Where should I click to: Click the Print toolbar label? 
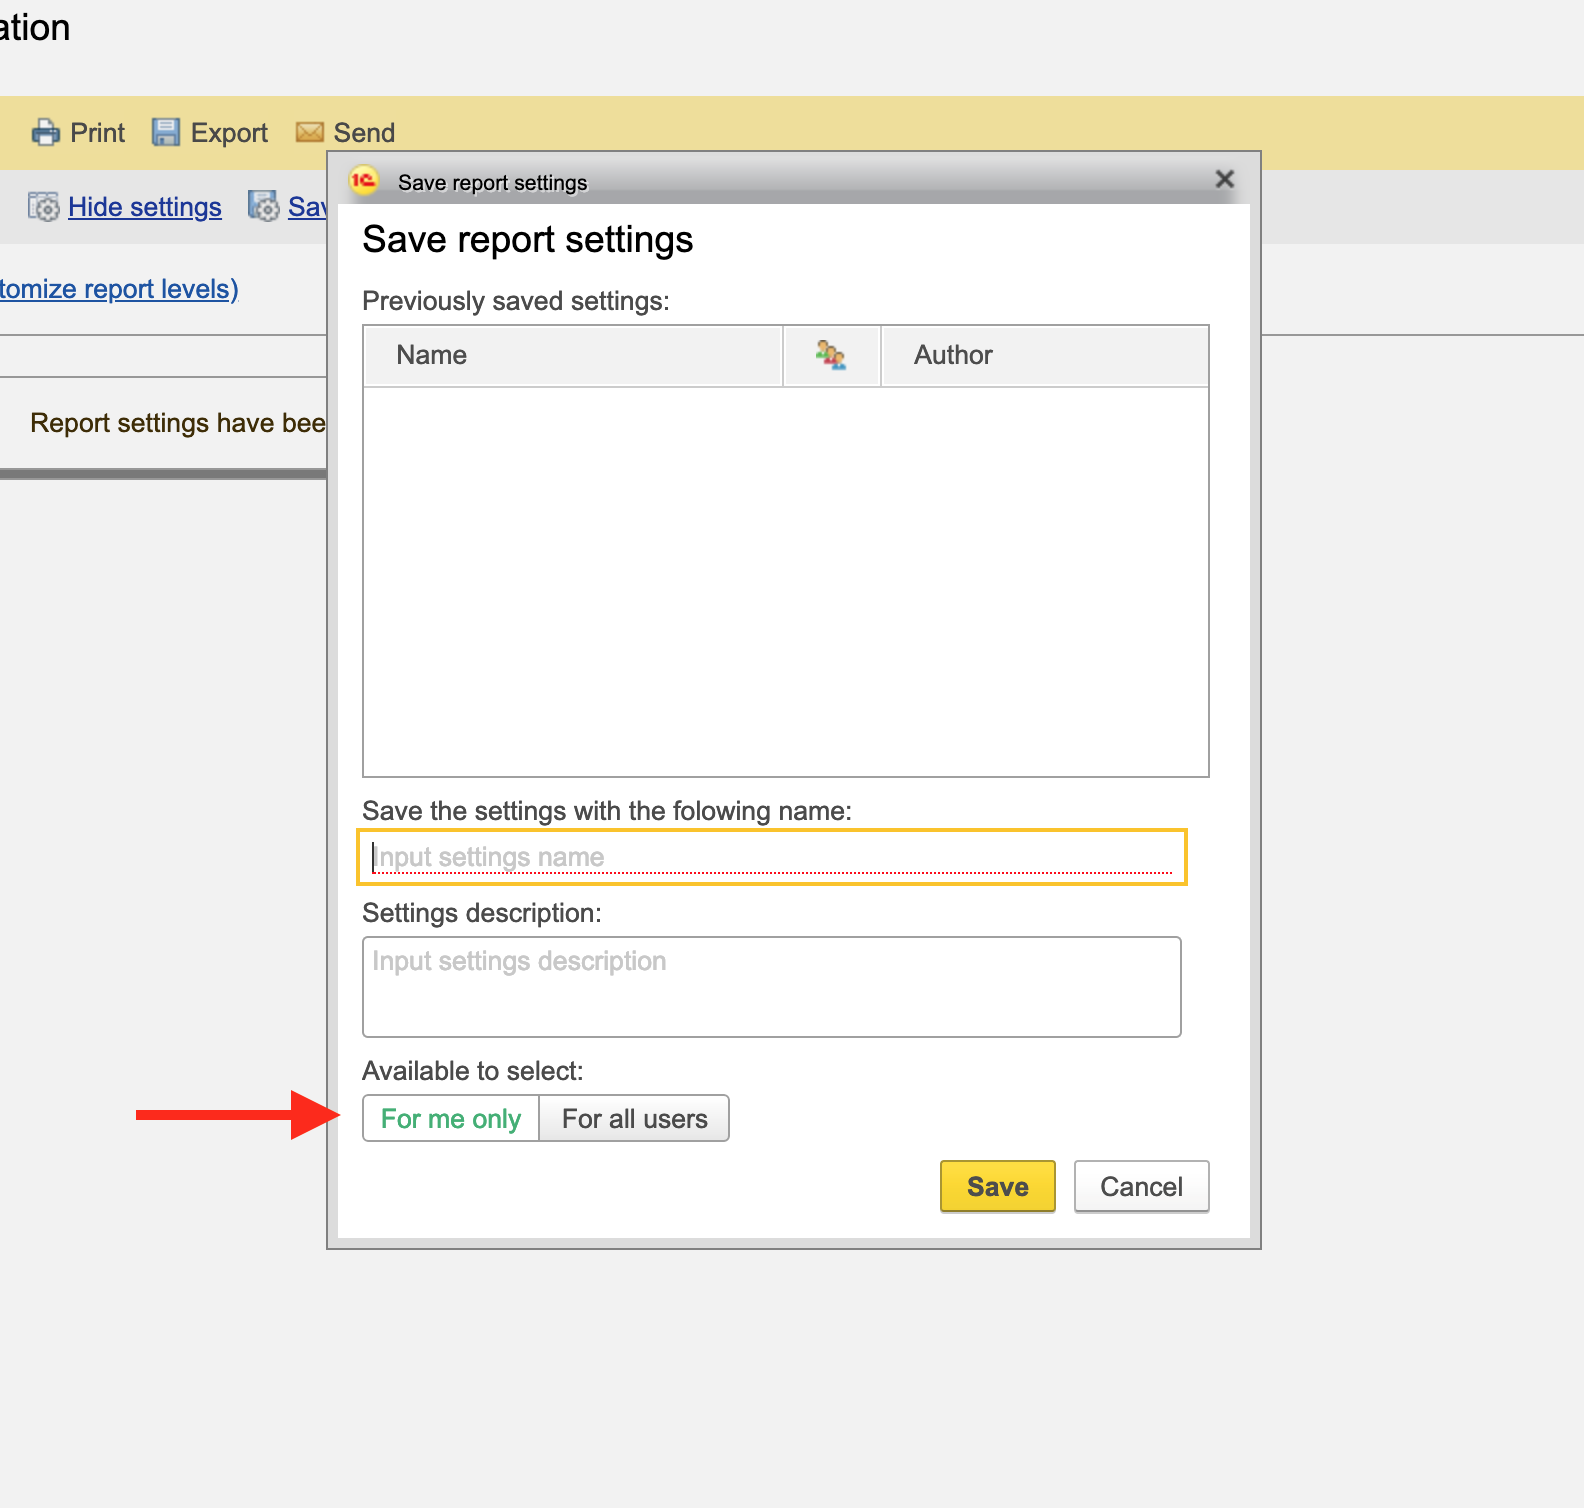point(98,133)
